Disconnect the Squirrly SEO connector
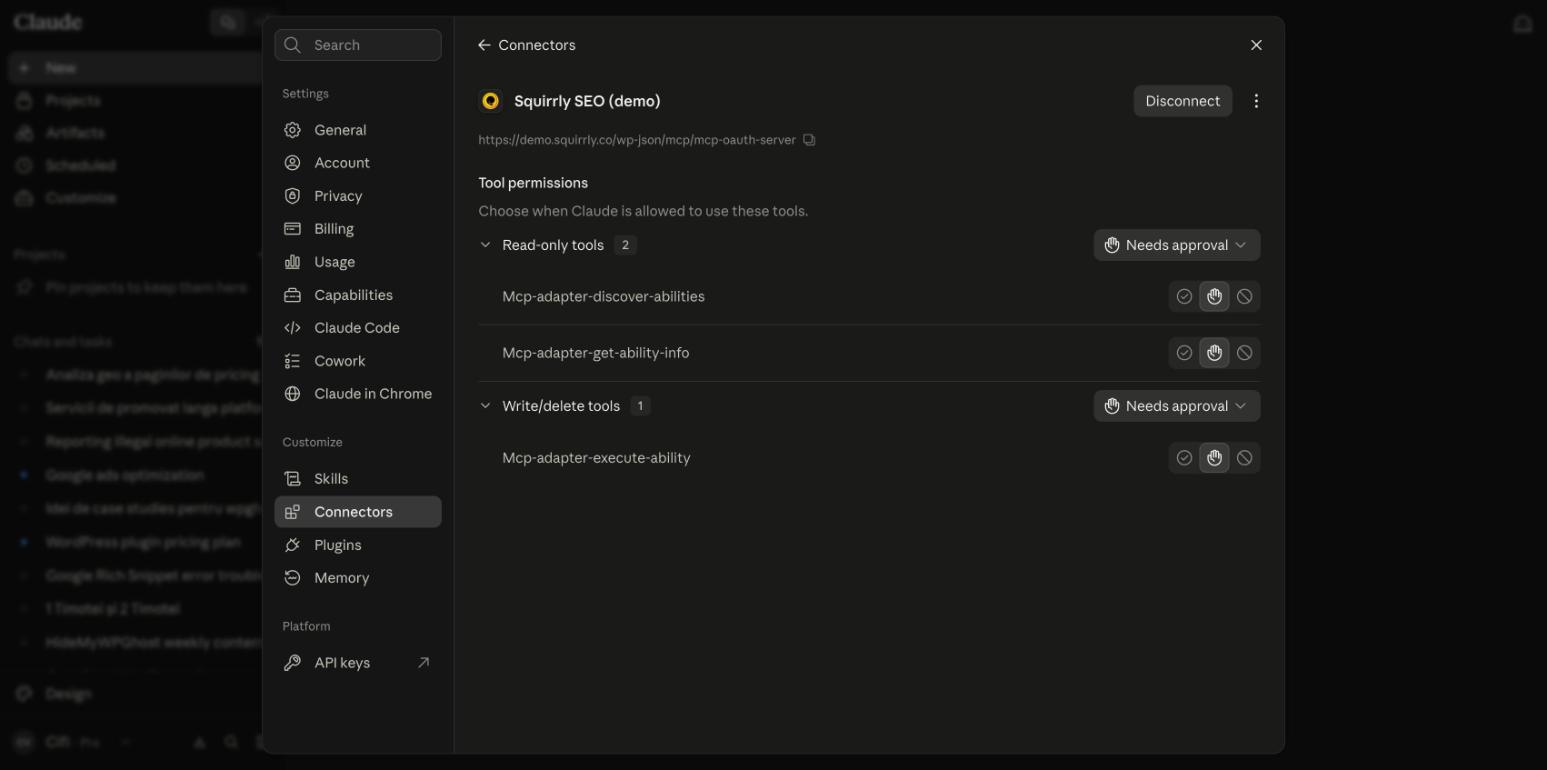 coord(1182,101)
